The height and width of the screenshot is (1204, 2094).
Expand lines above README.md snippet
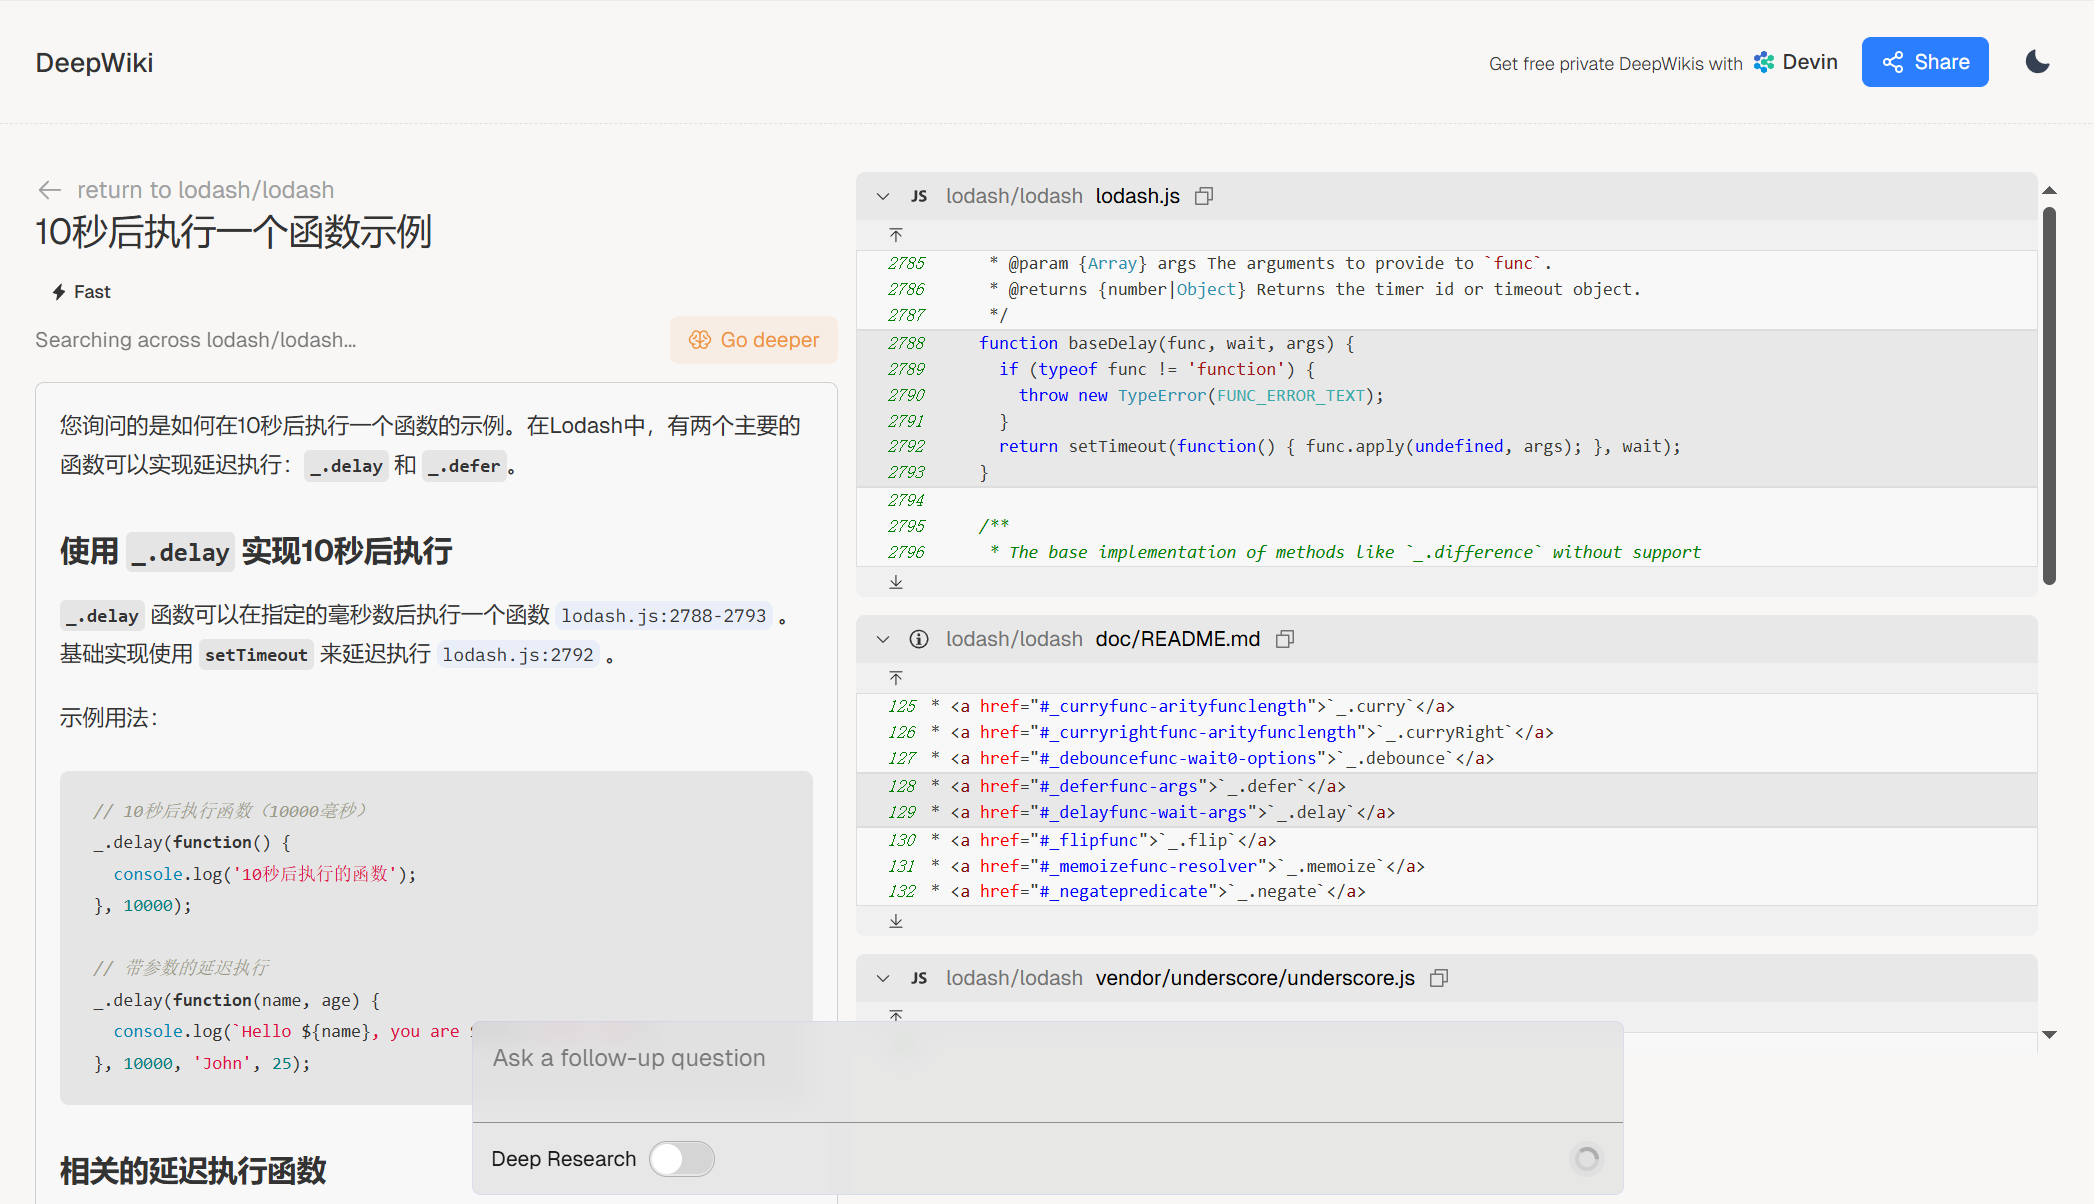896,678
